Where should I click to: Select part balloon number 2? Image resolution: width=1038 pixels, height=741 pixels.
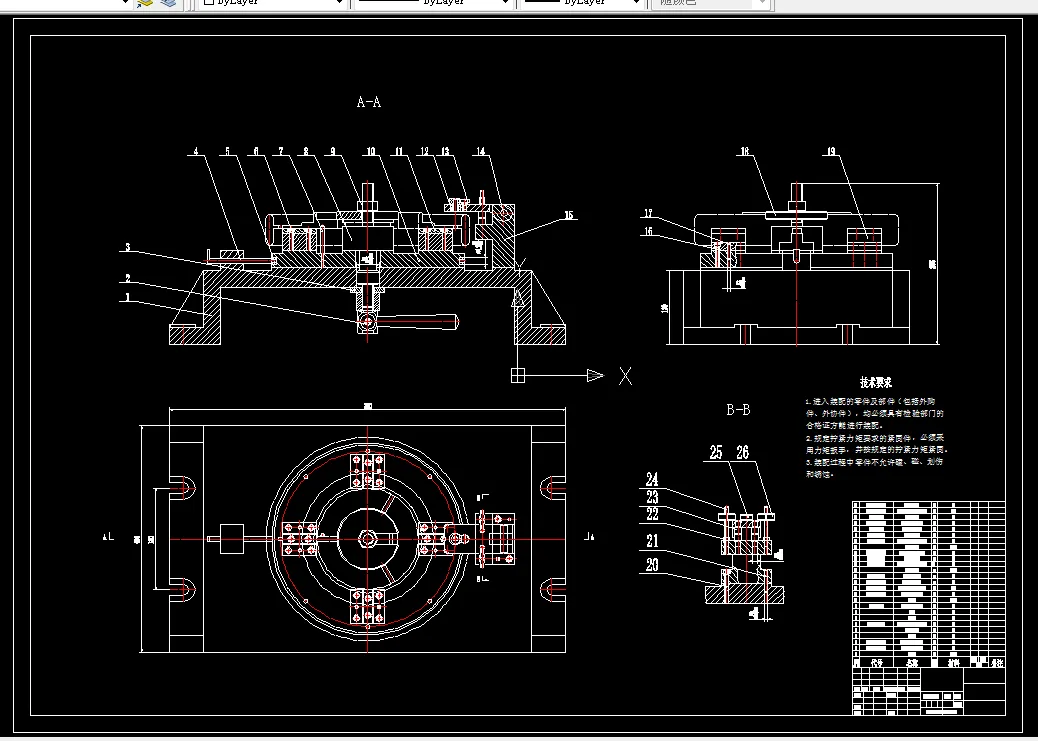coord(128,279)
